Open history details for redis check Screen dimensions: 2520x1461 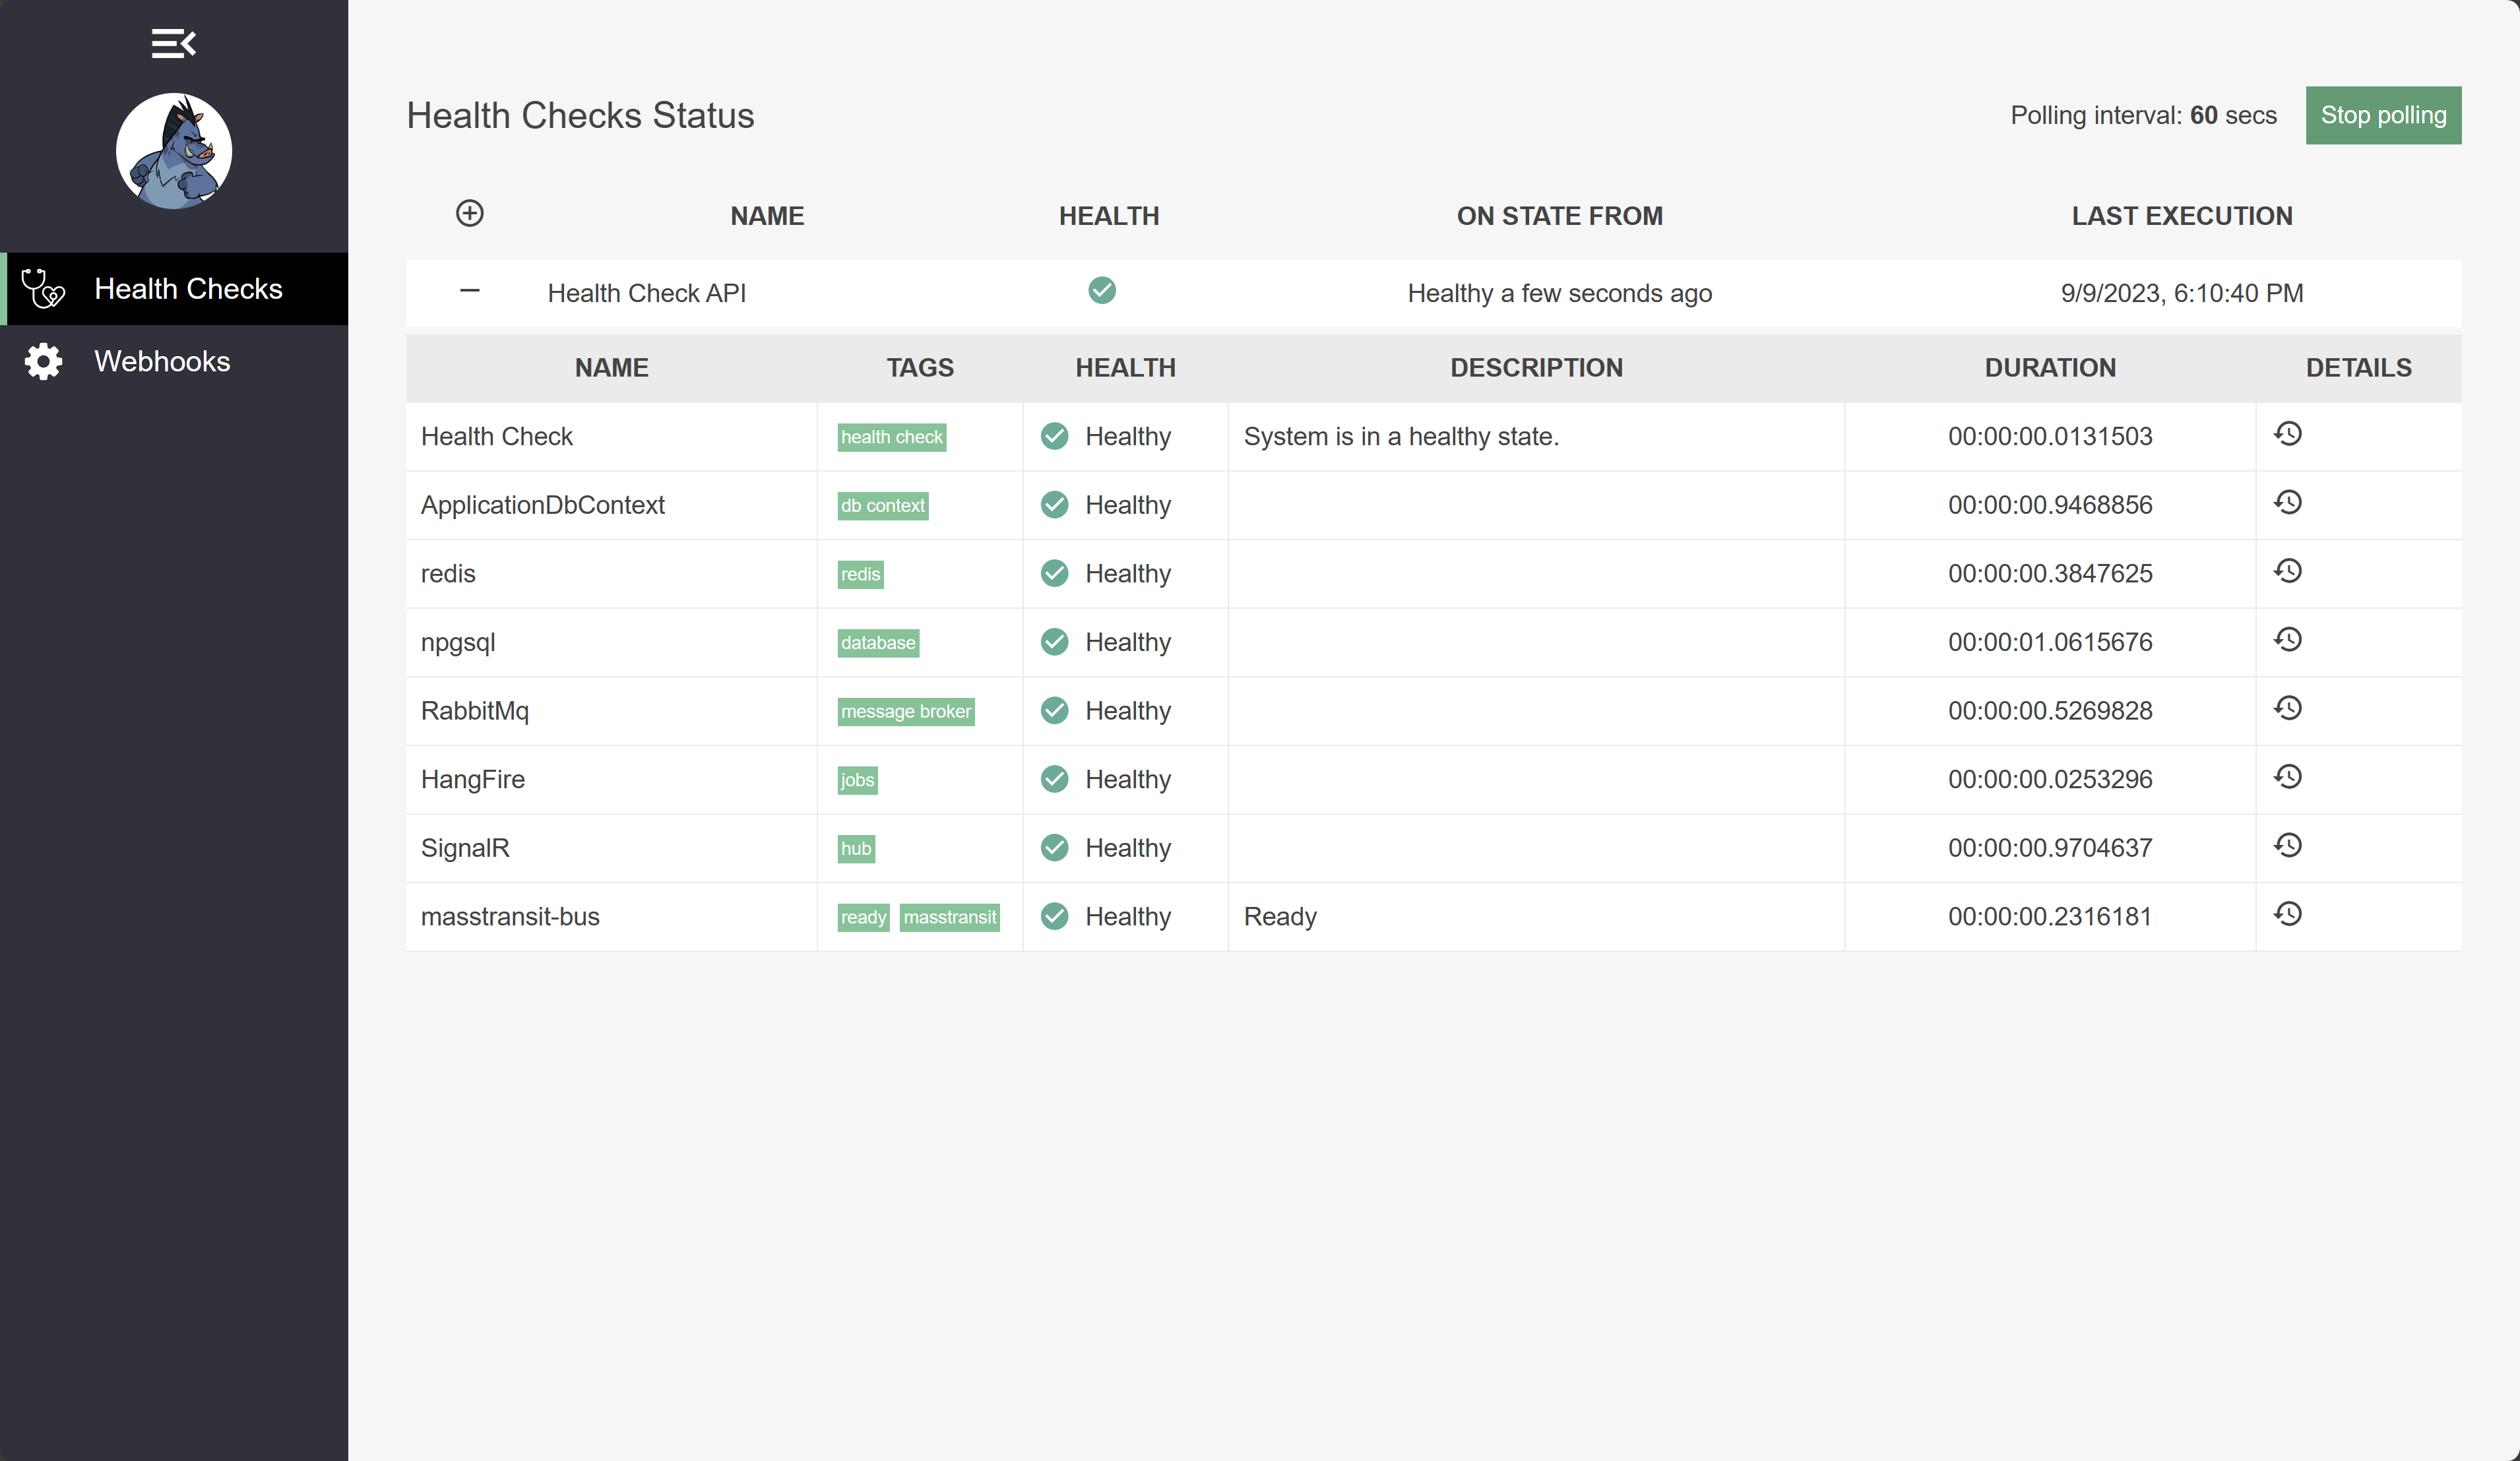click(x=2287, y=571)
